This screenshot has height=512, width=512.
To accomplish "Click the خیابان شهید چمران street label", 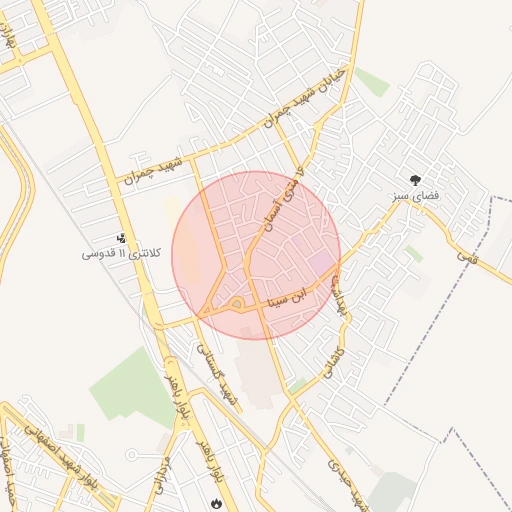I will click(x=304, y=98).
